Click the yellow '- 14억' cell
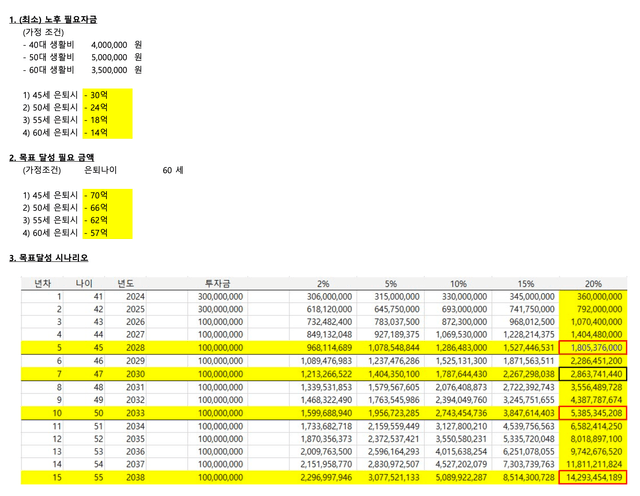Screen dimensions: 640x496 click(107, 133)
